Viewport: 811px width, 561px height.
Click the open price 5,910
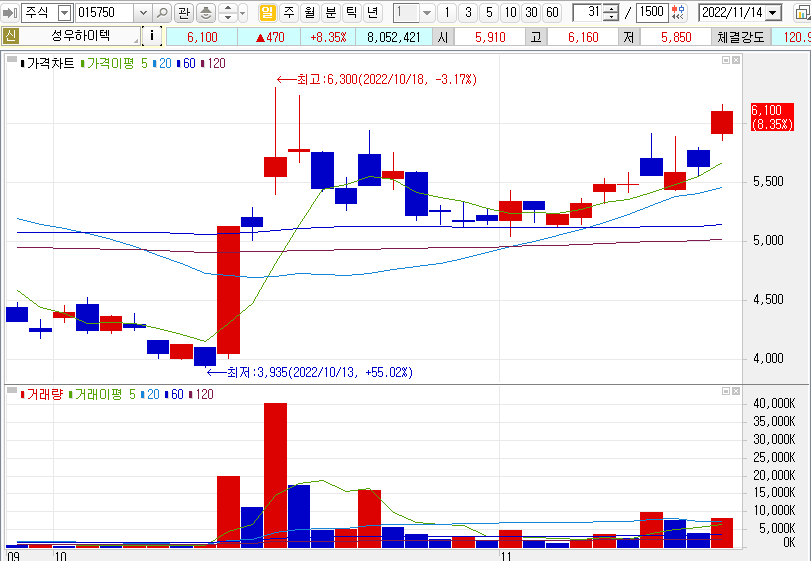coord(490,37)
